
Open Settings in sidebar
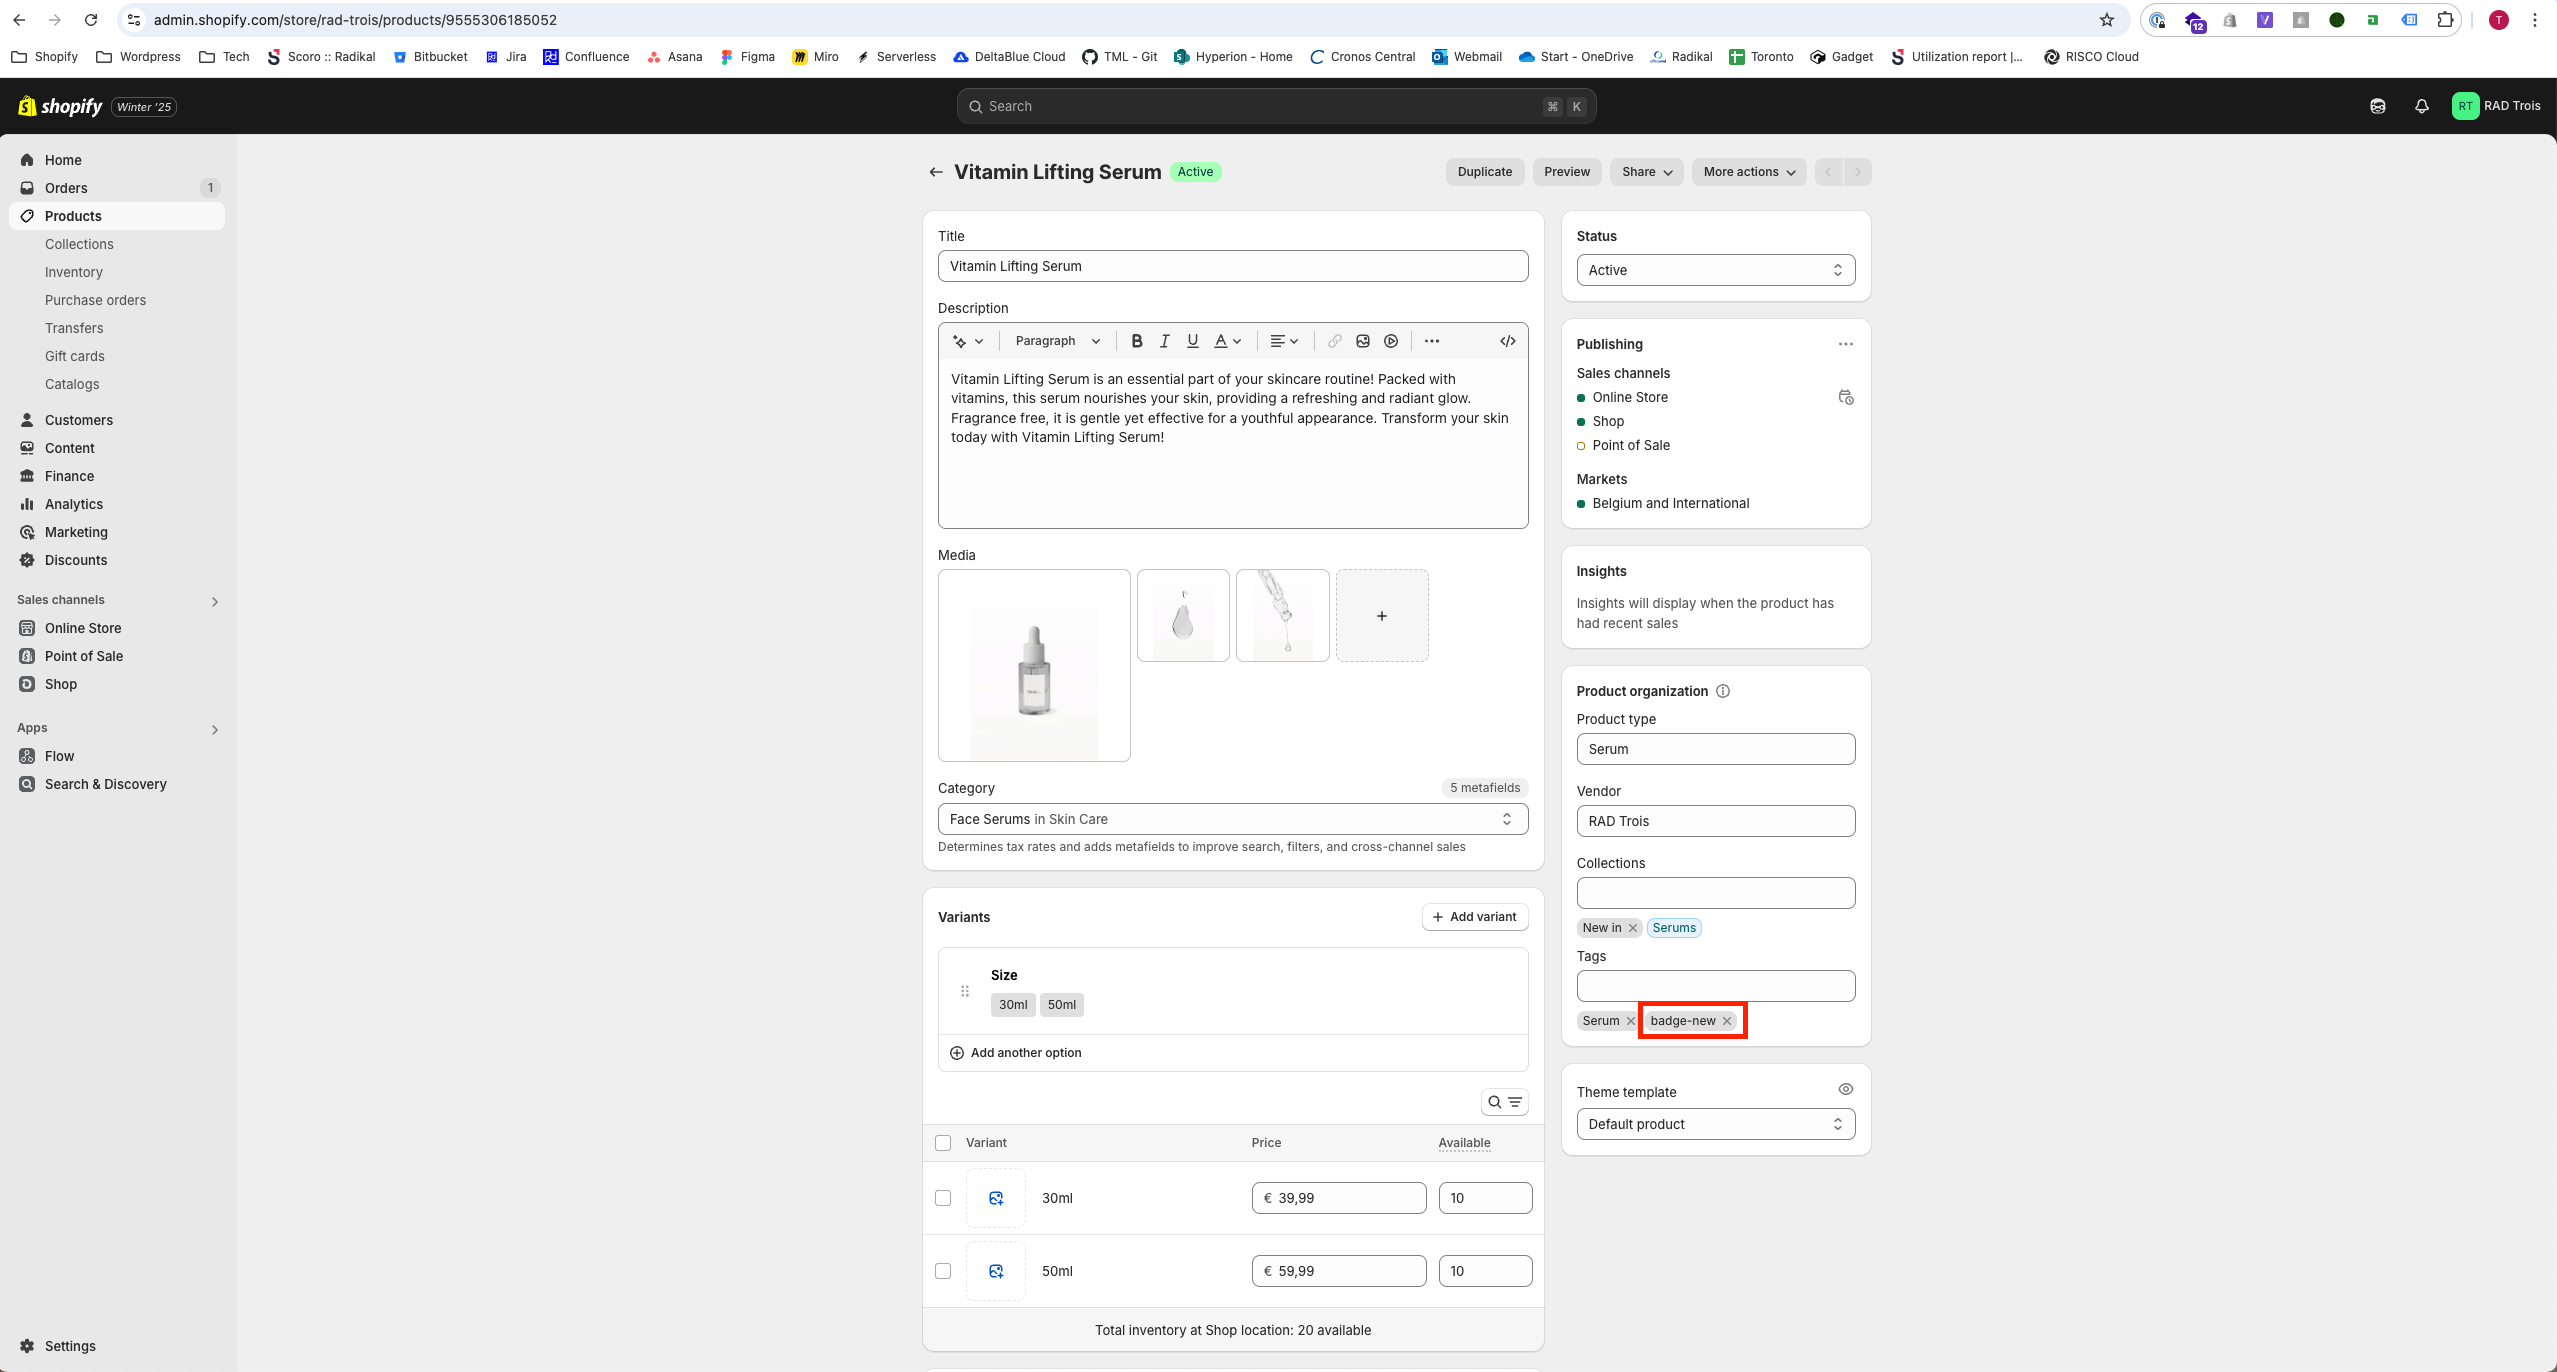pyautogui.click(x=117, y=1346)
